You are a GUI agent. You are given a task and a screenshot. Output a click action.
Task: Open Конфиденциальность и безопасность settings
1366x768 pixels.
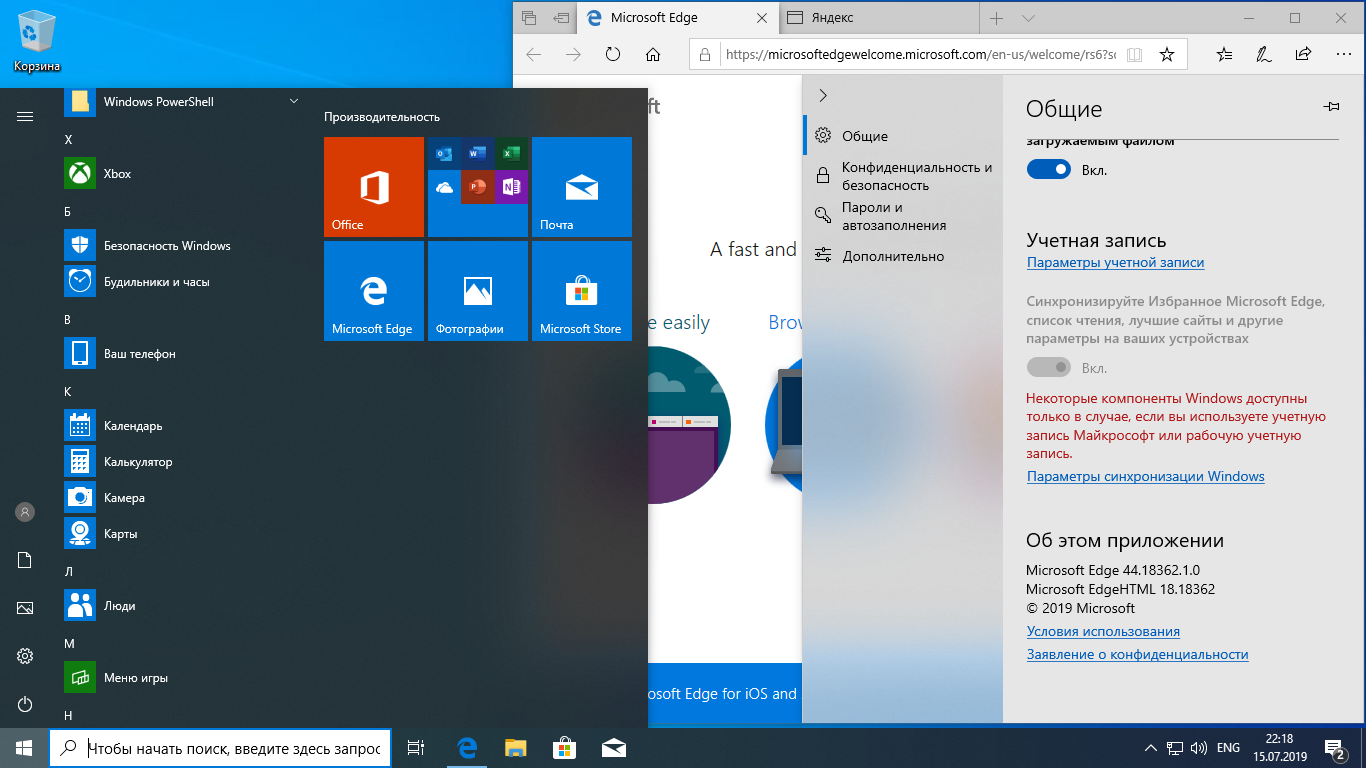902,176
